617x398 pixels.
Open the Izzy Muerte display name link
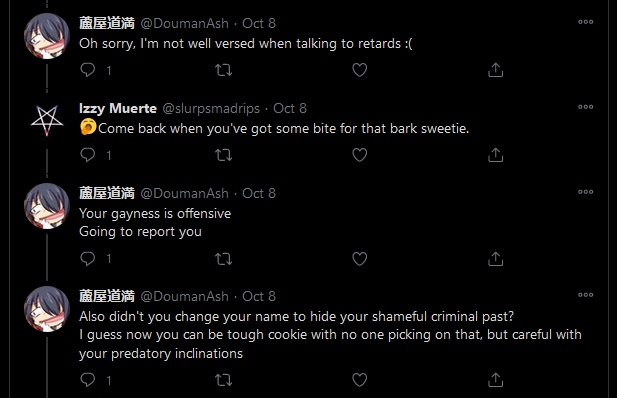coord(118,108)
